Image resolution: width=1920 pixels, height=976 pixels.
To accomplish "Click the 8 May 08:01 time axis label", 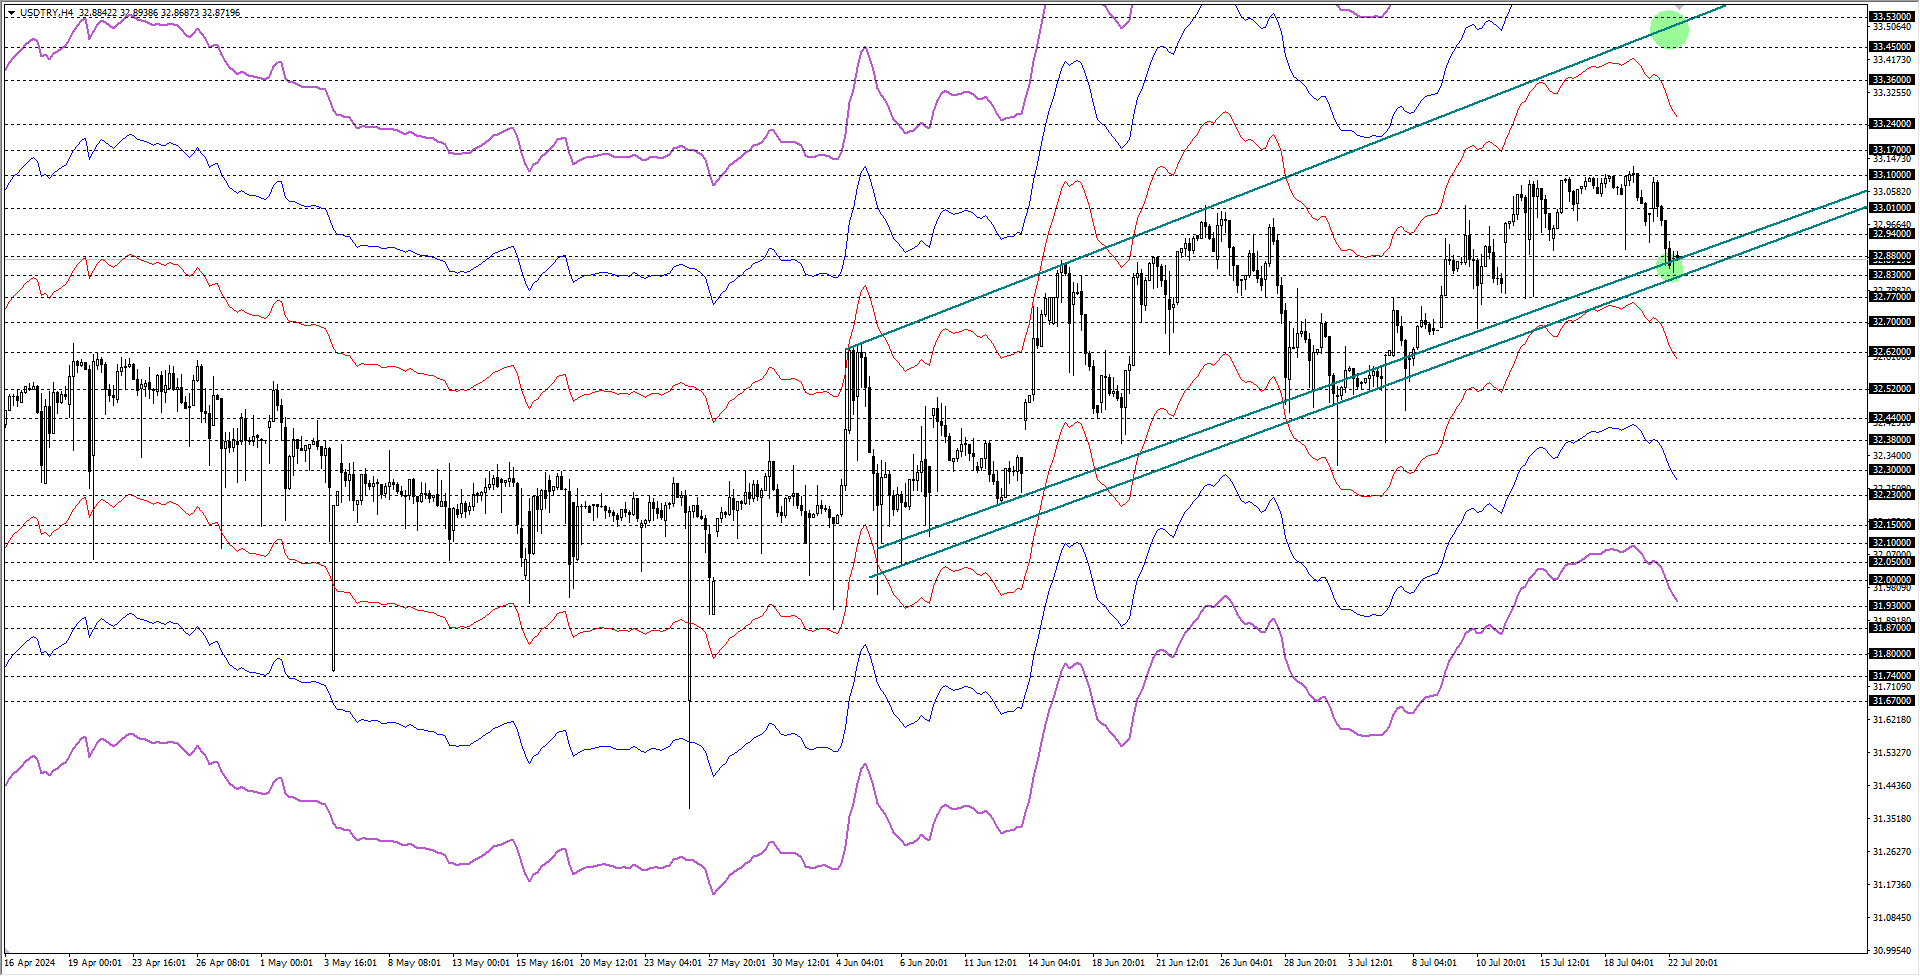I will coord(415,963).
